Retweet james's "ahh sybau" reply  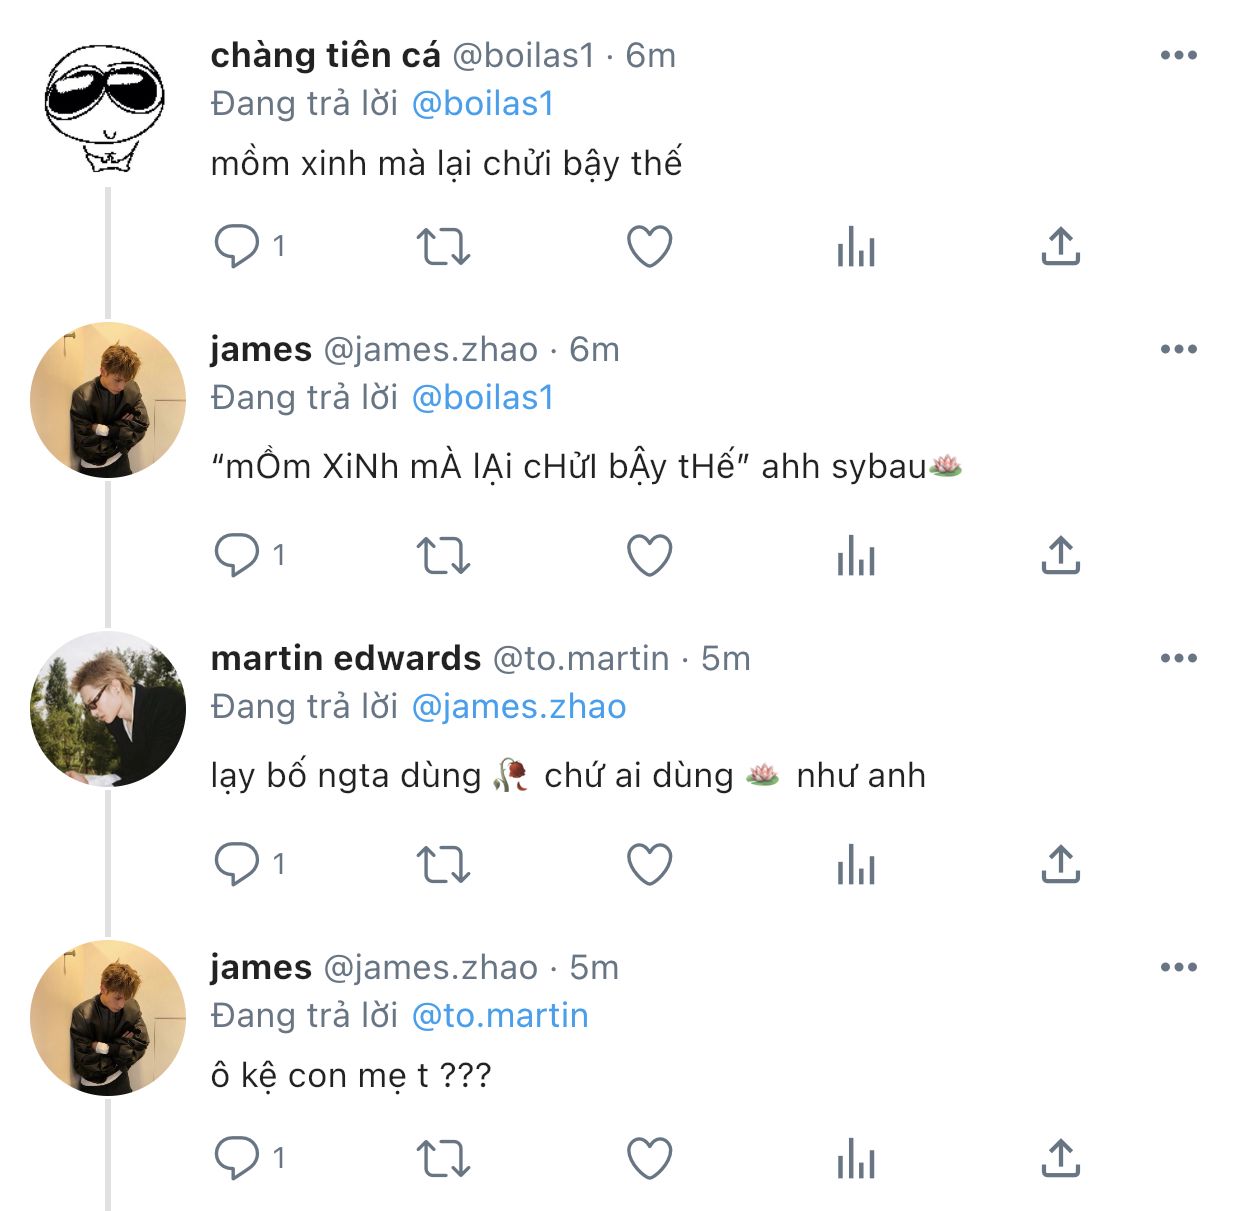click(x=443, y=555)
